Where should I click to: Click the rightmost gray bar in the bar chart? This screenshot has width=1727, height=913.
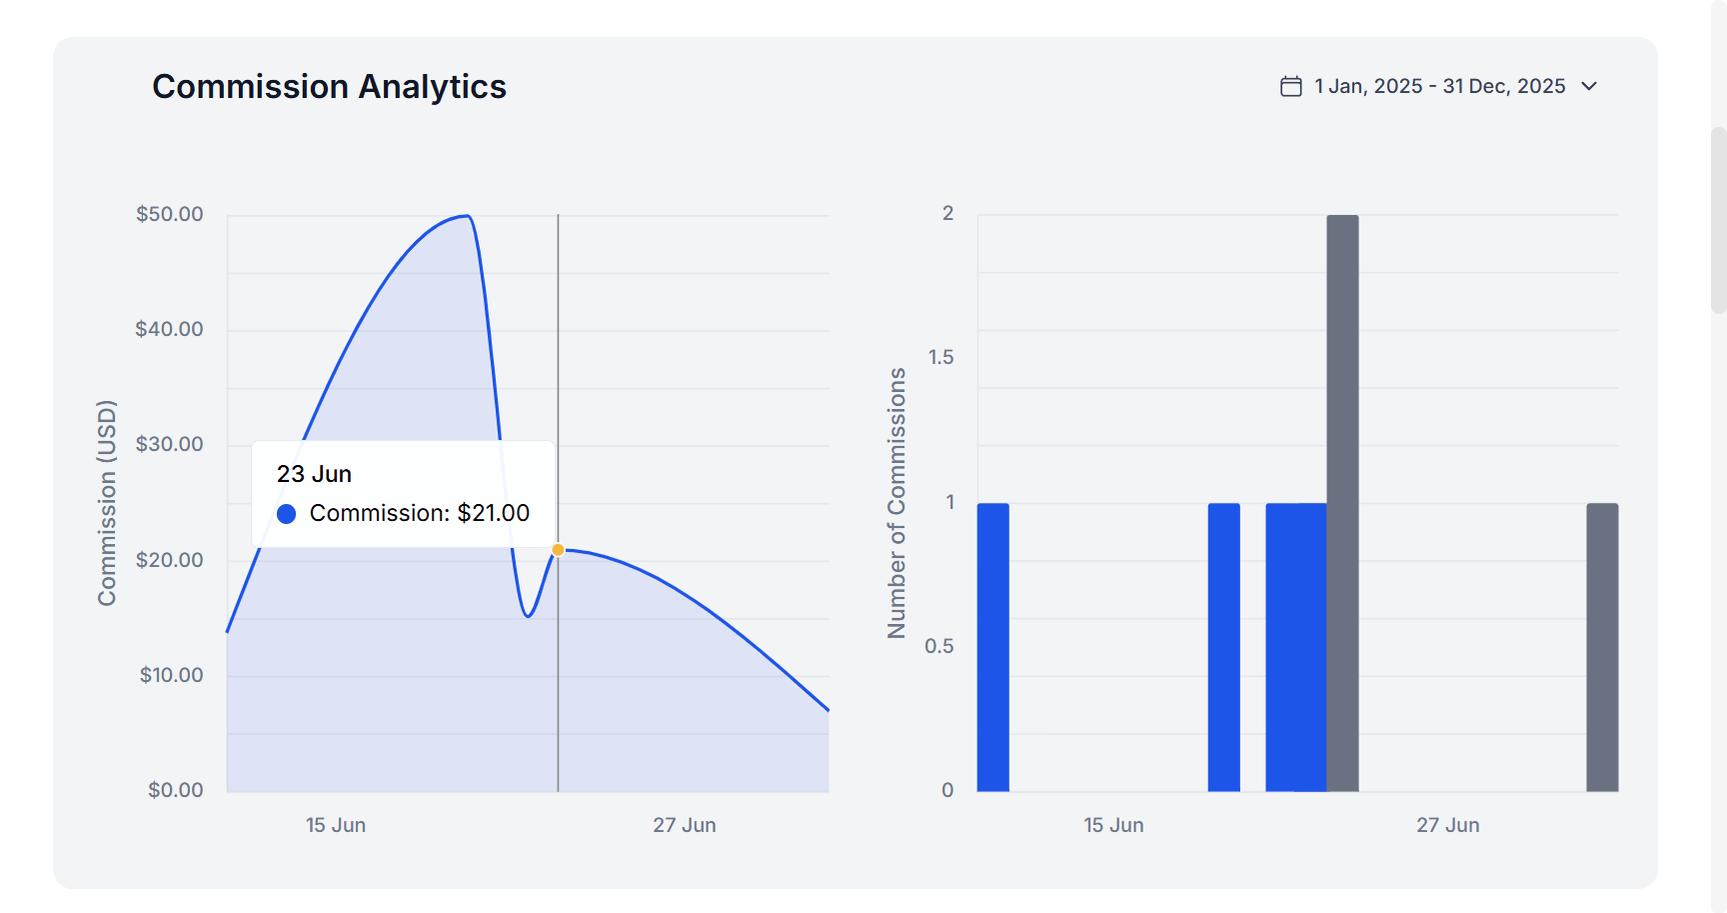[x=1602, y=647]
